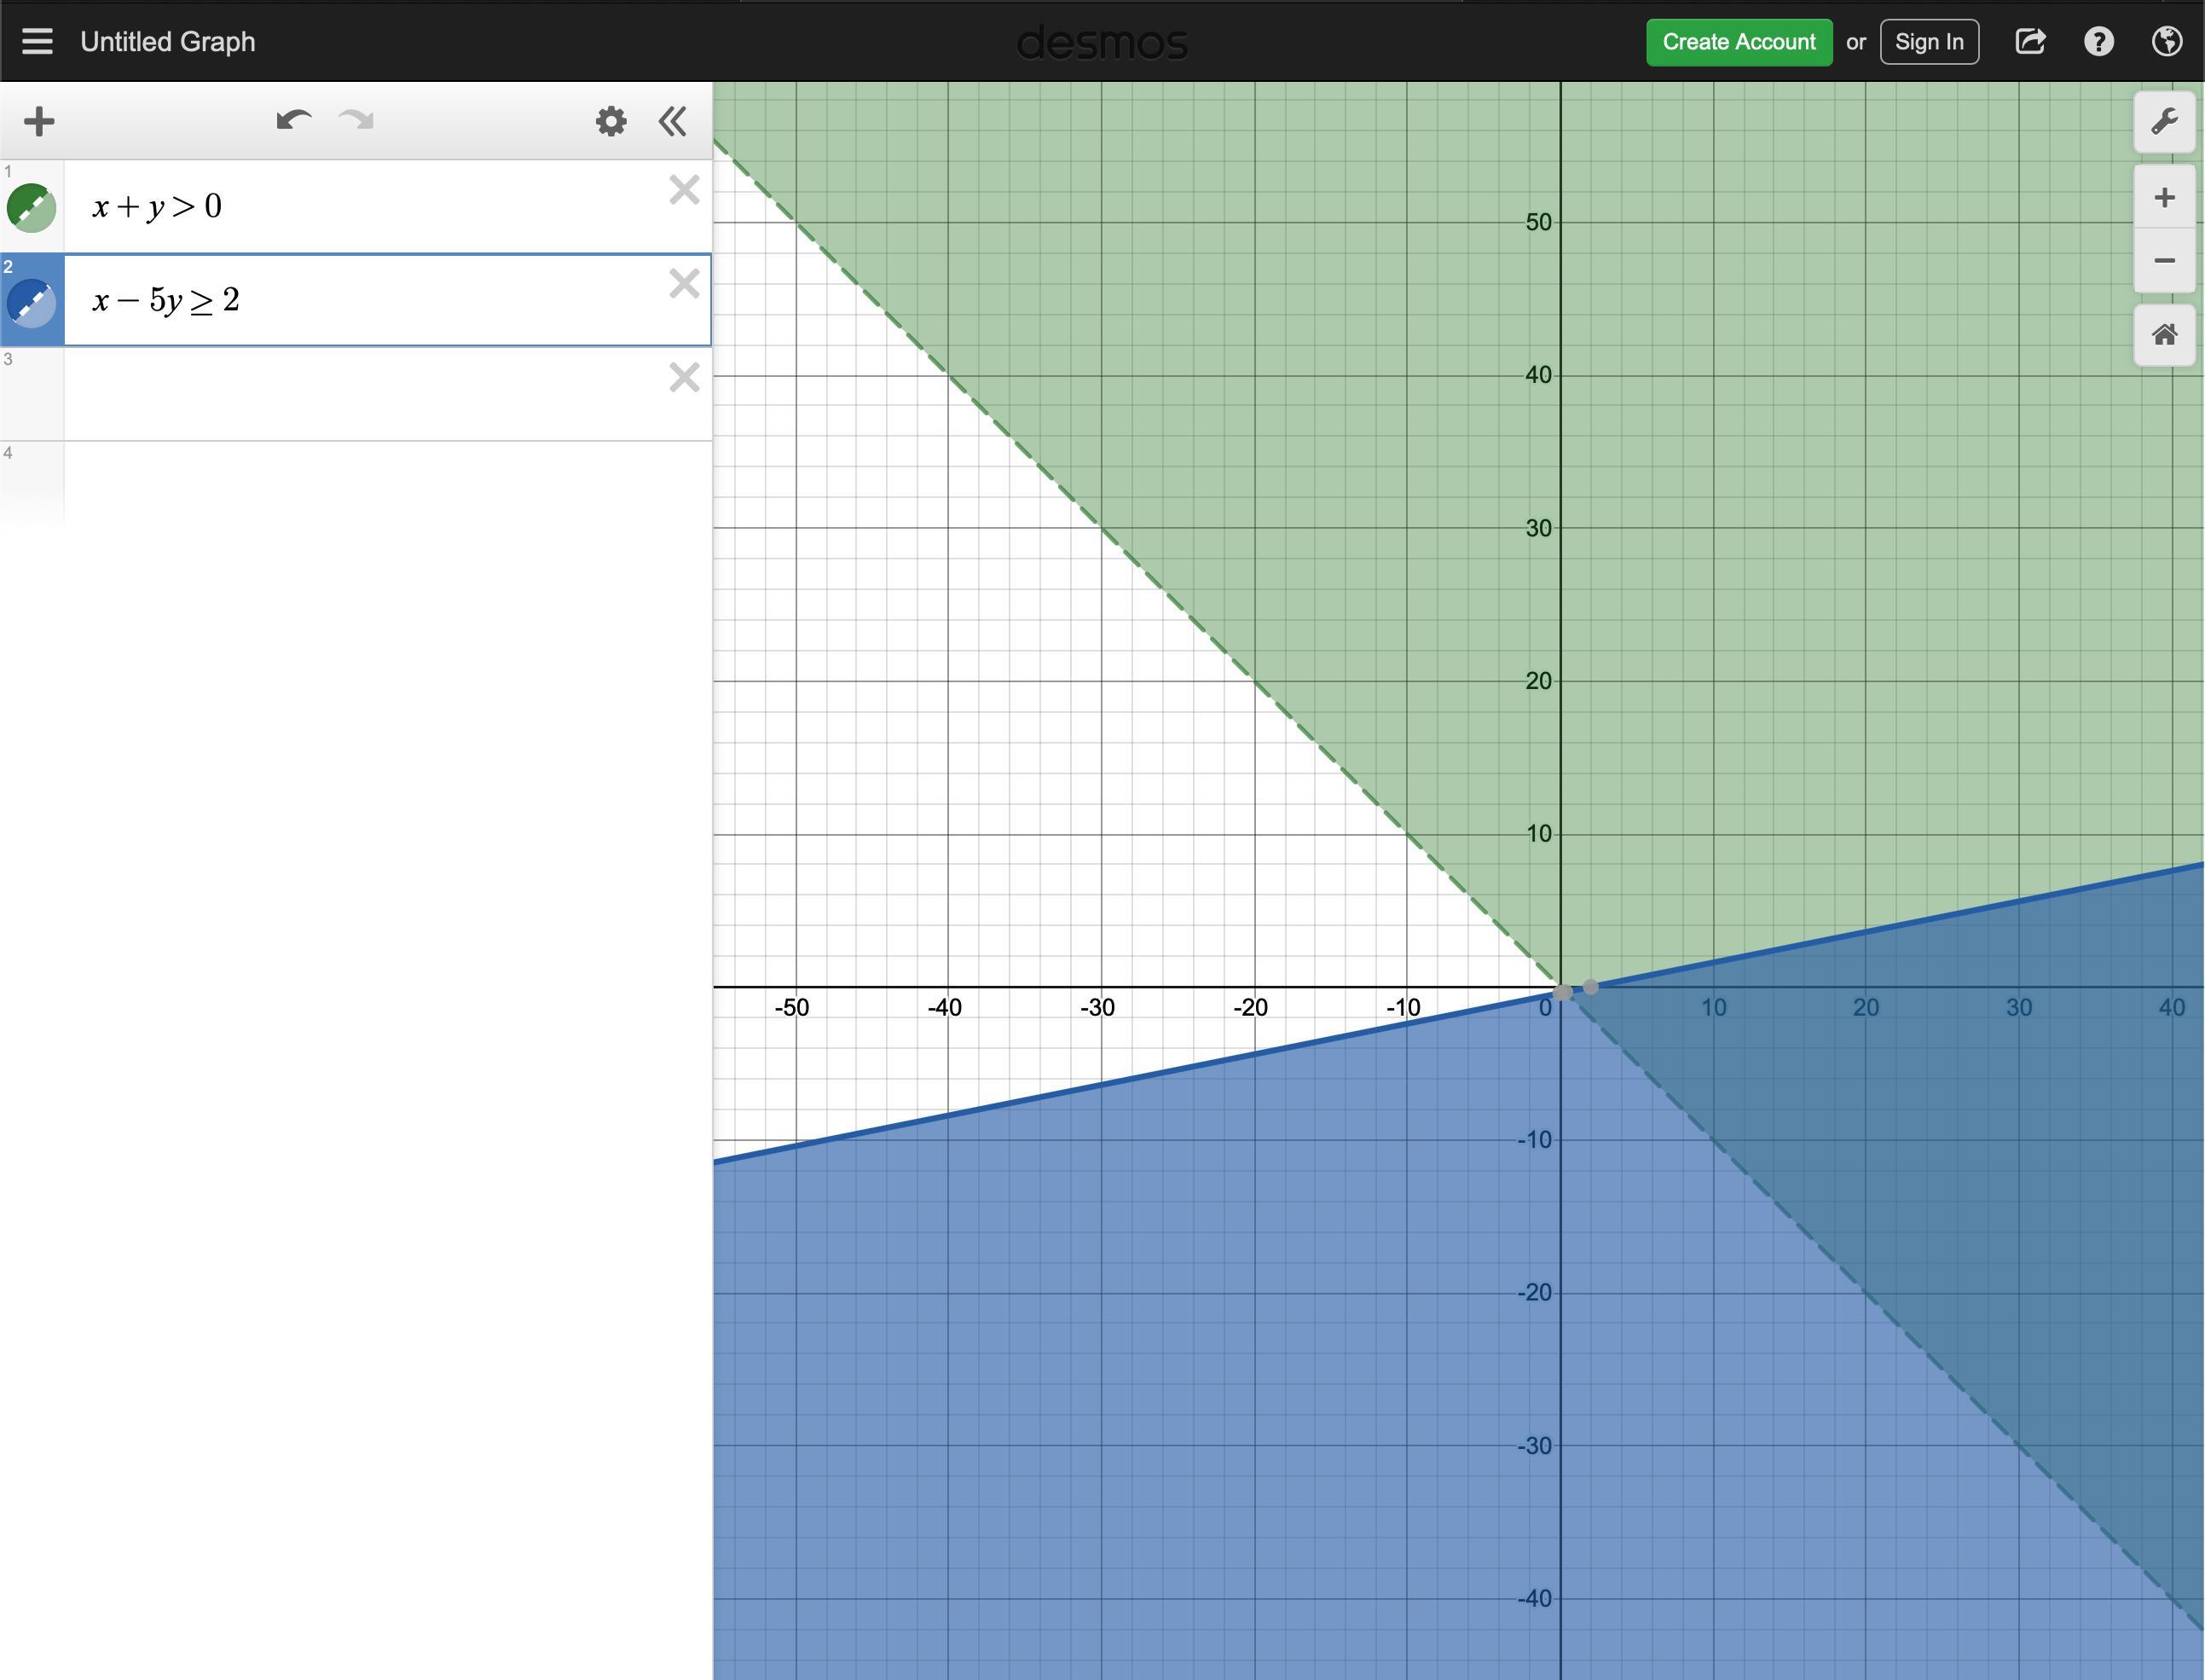Collapse the expression list panel
The width and height of the screenshot is (2205, 1680).
(x=673, y=122)
